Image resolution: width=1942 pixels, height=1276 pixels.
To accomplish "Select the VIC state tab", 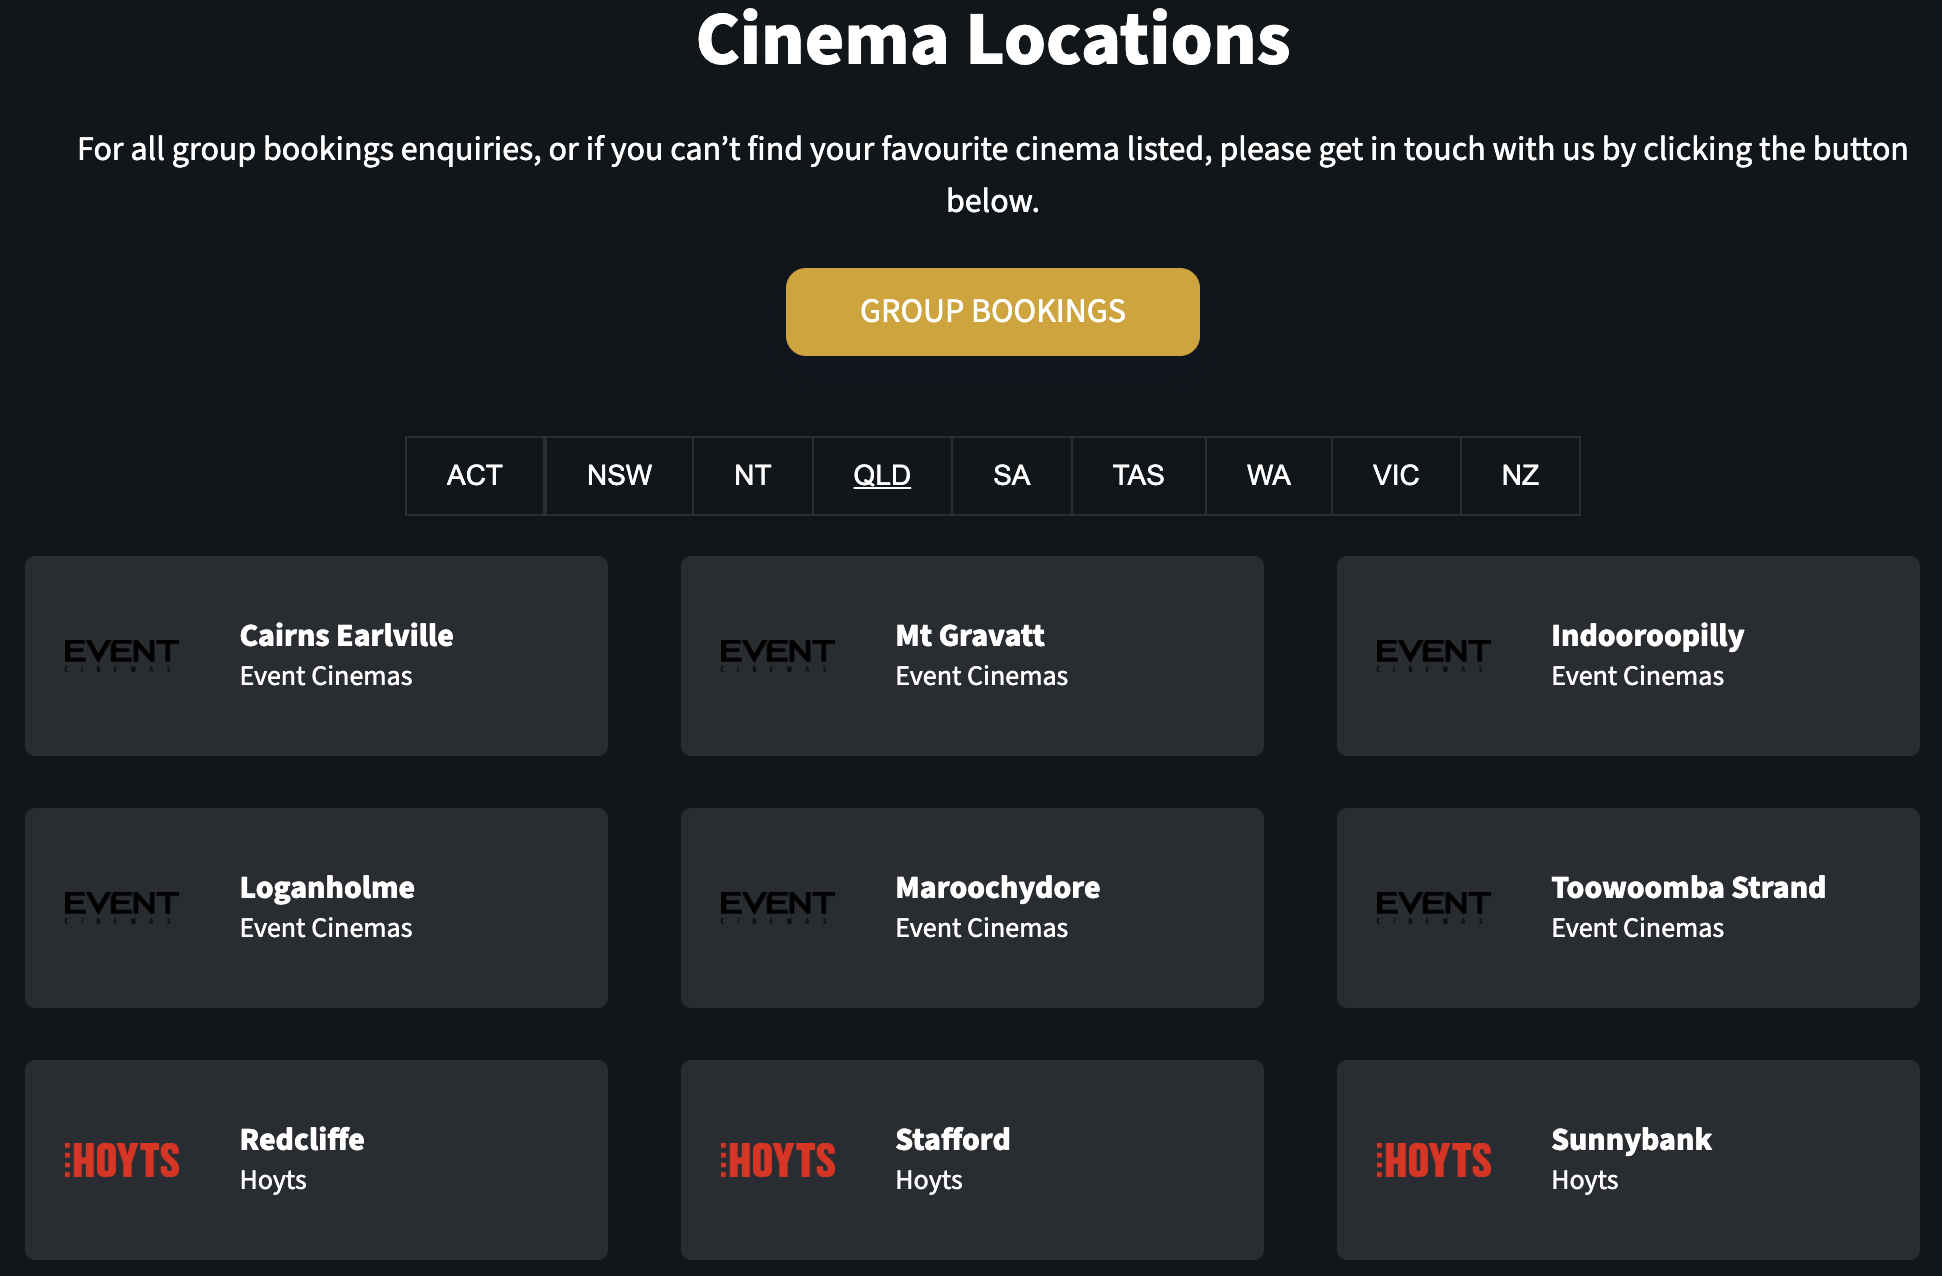I will tap(1395, 475).
